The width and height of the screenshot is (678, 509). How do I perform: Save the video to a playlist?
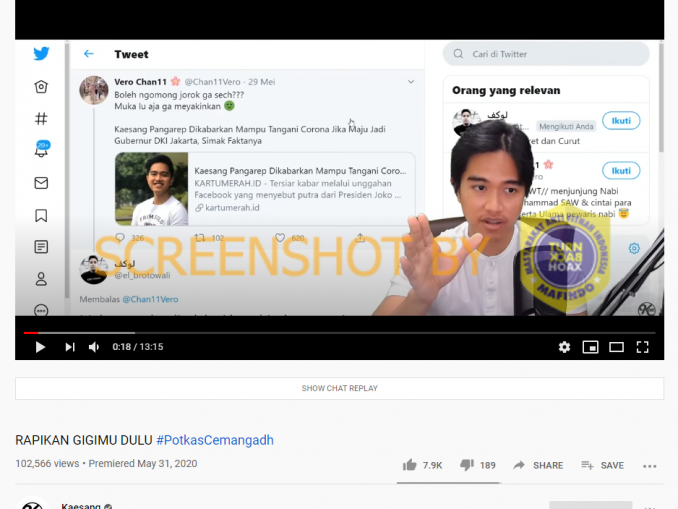[x=602, y=465]
